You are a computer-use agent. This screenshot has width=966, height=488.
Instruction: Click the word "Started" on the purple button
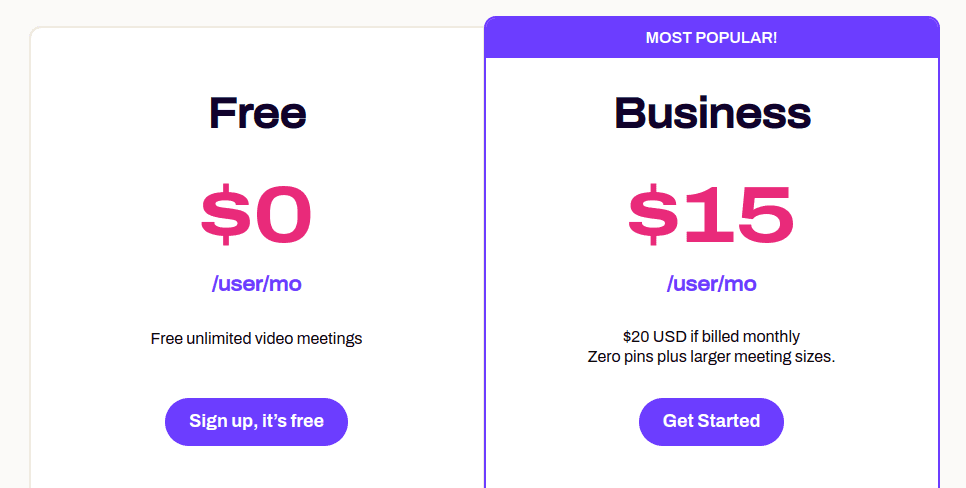tap(729, 421)
